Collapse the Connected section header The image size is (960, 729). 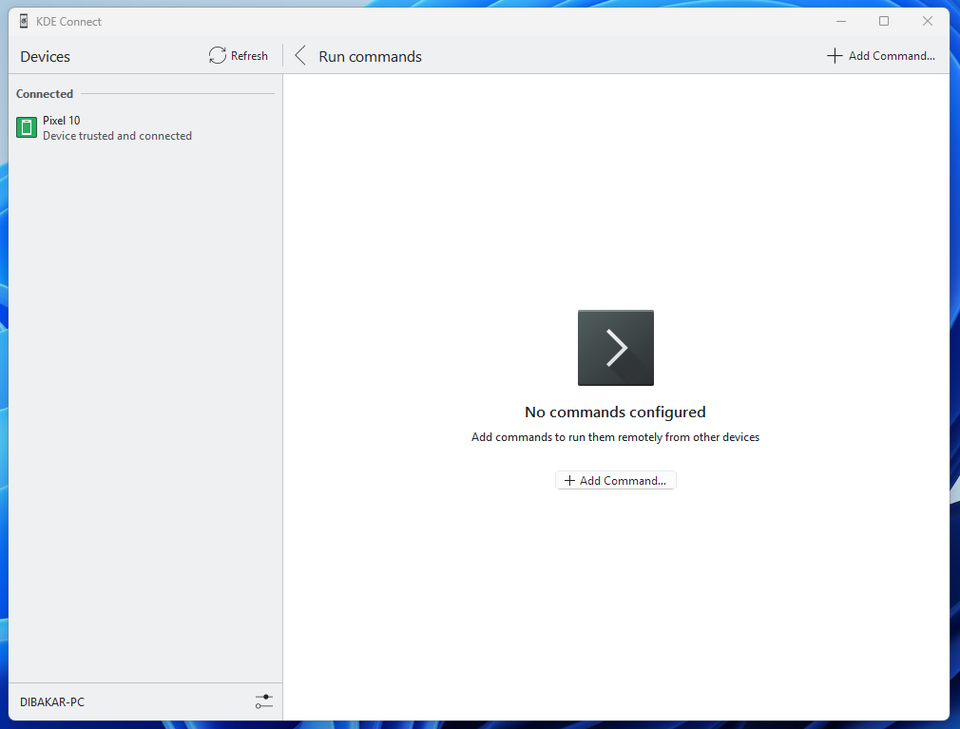tap(44, 93)
